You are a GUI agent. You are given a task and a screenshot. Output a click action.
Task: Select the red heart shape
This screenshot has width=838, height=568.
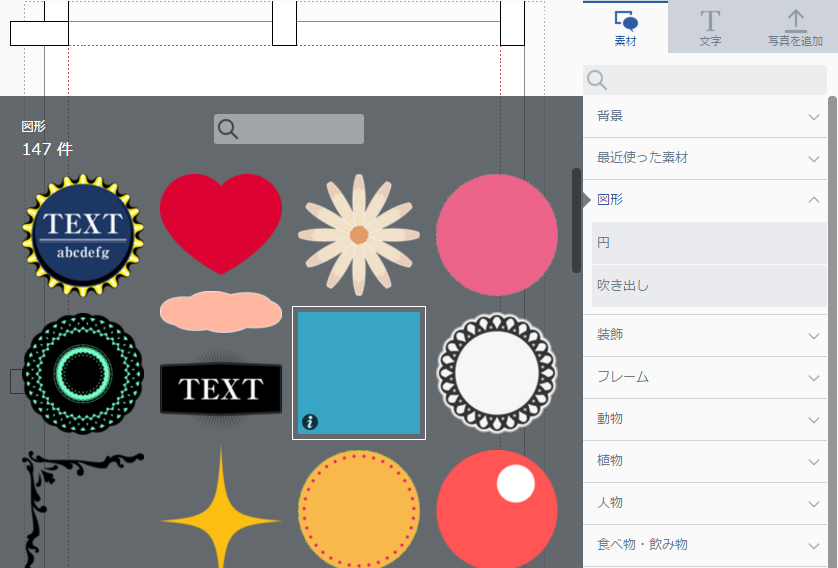pos(221,222)
